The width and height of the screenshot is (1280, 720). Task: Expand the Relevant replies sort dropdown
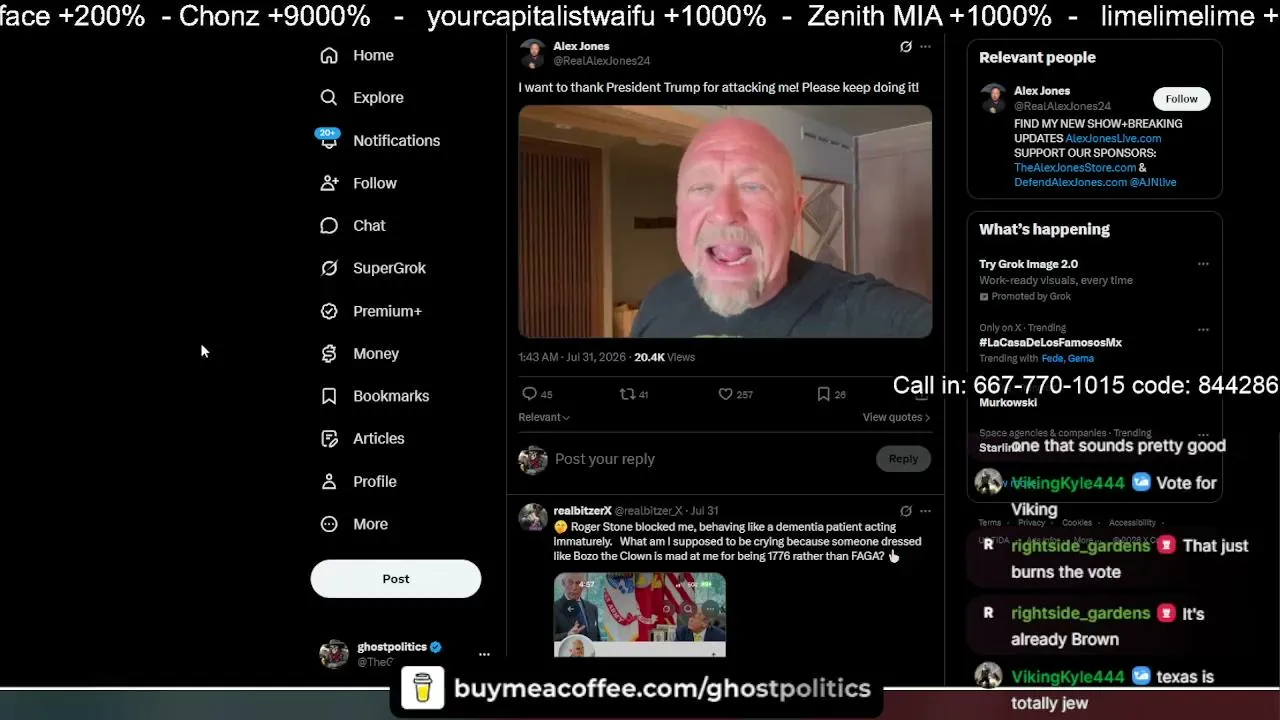pyautogui.click(x=544, y=417)
